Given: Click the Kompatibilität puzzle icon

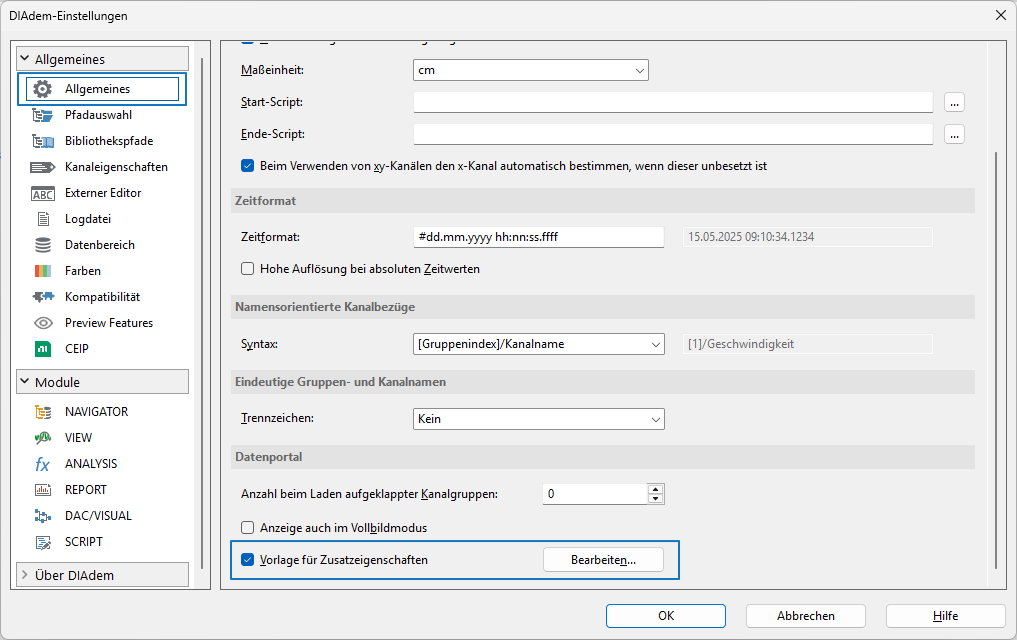Looking at the screenshot, I should (43, 297).
